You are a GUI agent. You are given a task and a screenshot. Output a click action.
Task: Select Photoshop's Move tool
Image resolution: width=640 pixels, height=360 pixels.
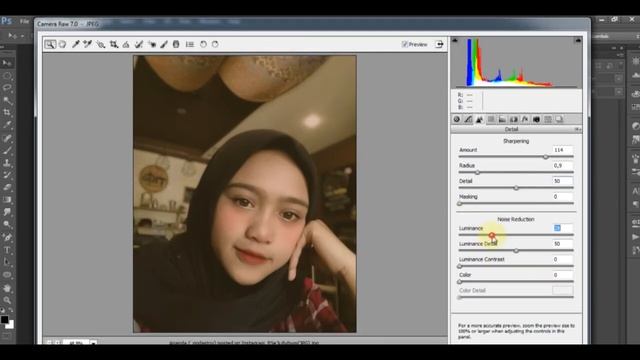pos(7,63)
